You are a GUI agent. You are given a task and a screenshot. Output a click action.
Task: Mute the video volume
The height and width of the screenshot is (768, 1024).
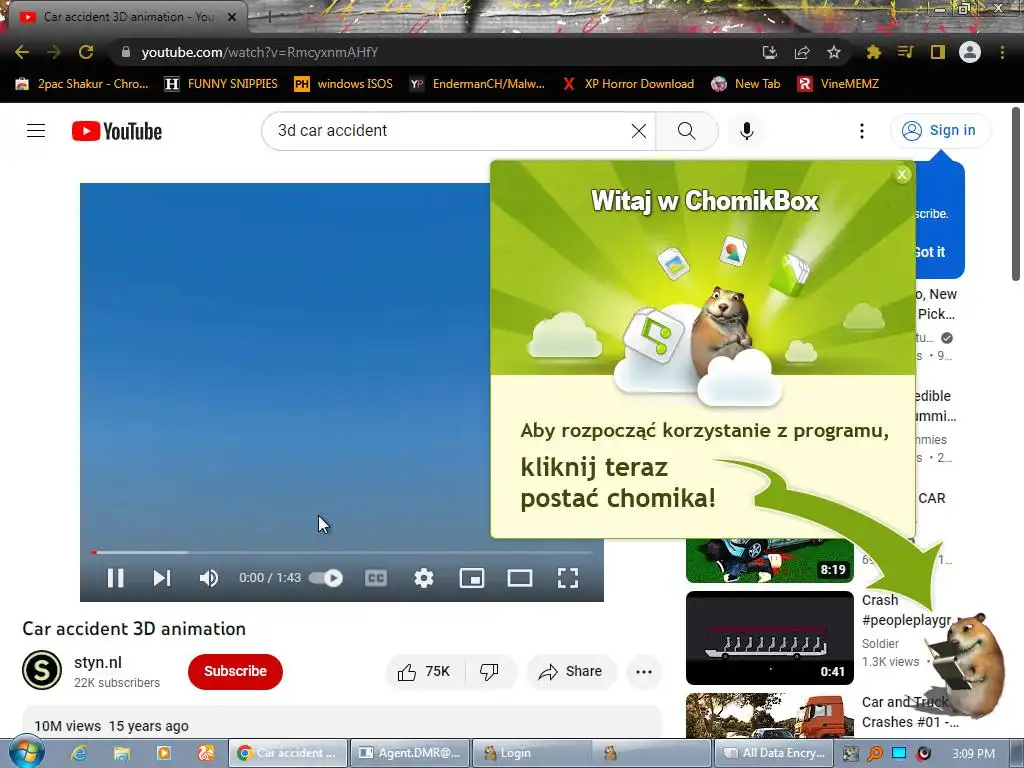208,578
